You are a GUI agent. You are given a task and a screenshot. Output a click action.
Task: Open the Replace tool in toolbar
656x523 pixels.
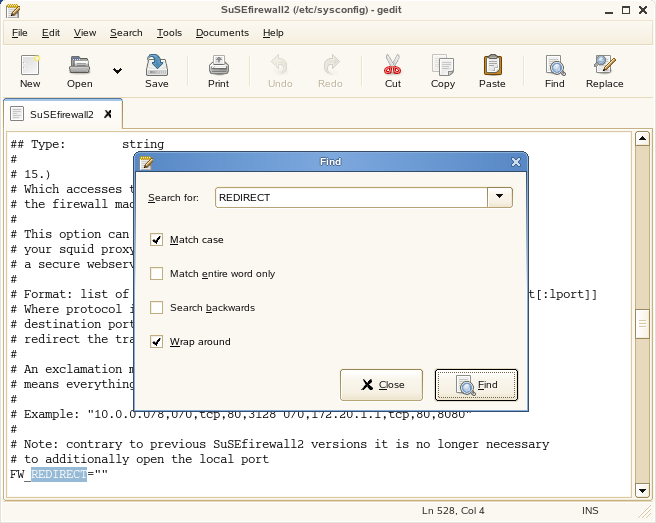pyautogui.click(x=605, y=71)
